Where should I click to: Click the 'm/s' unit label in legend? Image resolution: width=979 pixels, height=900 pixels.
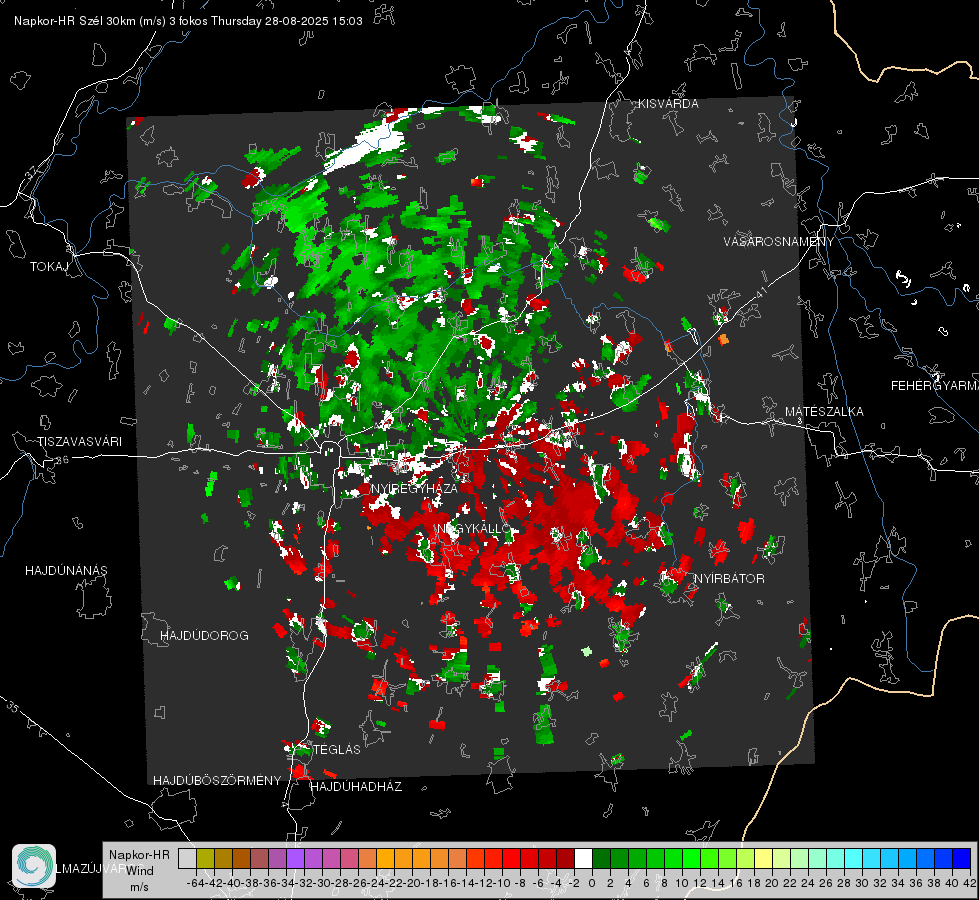pyautogui.click(x=139, y=887)
